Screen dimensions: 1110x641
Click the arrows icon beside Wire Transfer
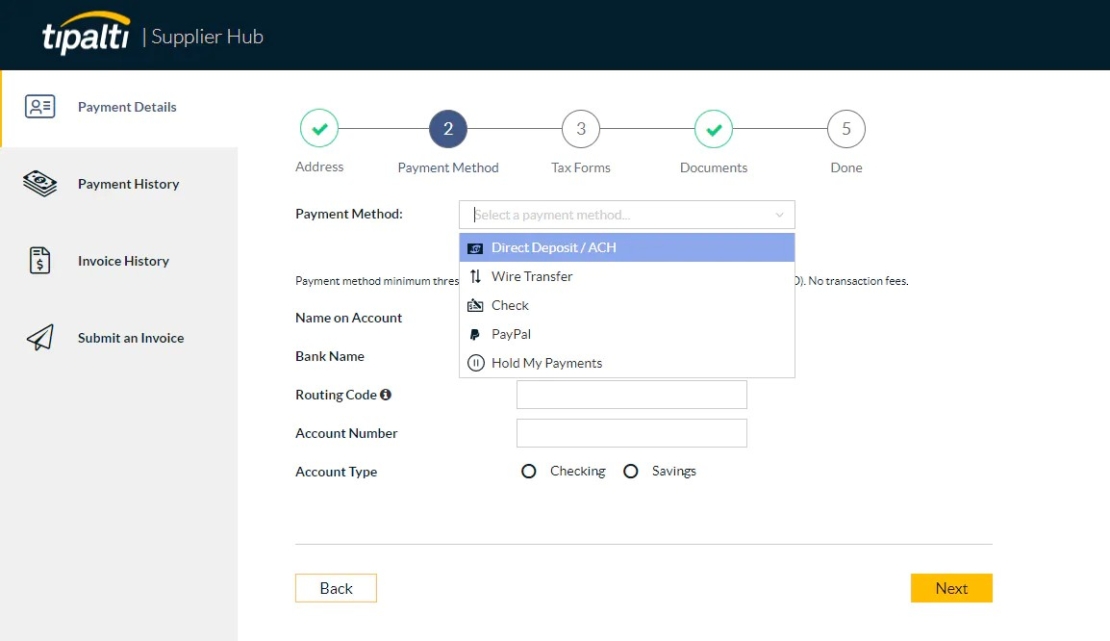(476, 276)
